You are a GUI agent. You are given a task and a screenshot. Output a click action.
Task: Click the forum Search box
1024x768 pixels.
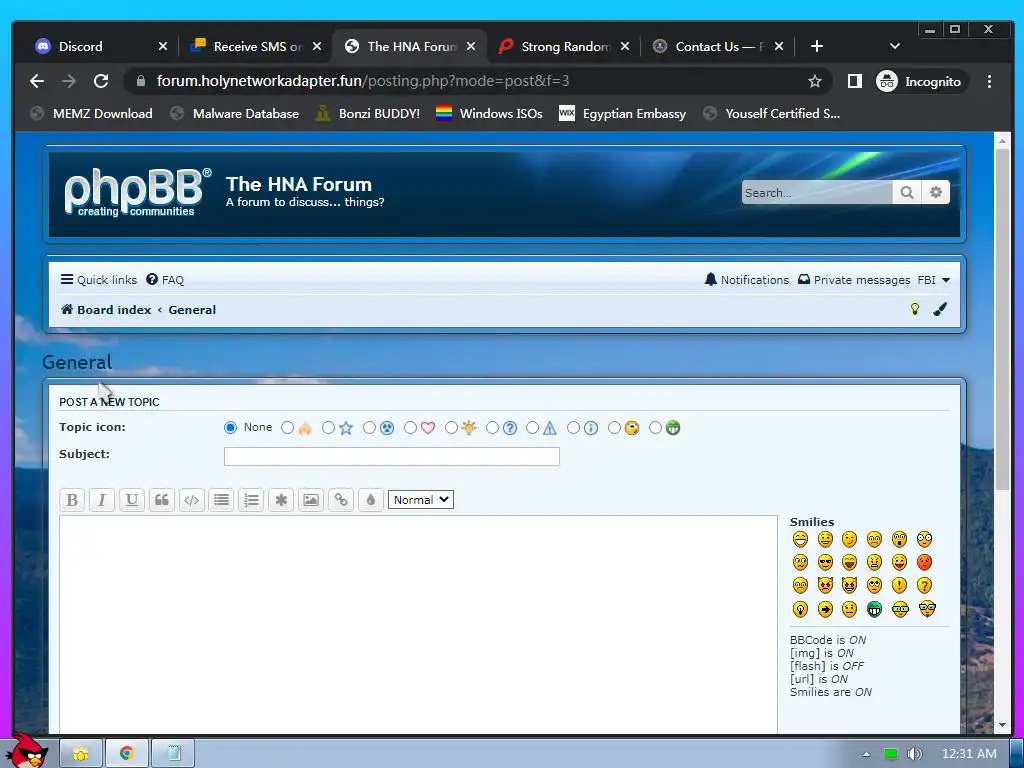pyautogui.click(x=817, y=193)
